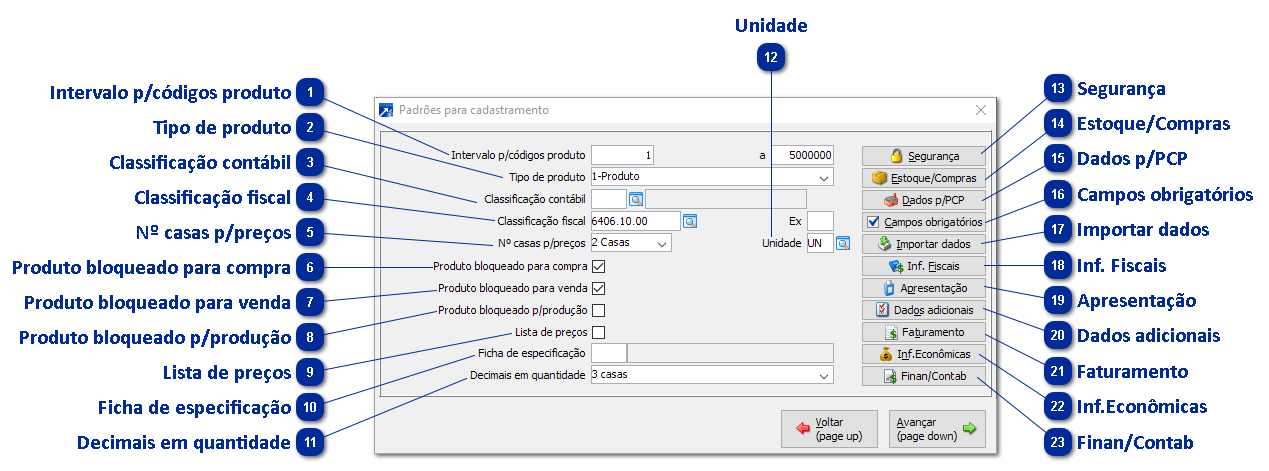
Task: Uncheck Produto bloqueado para venda
Action: pyautogui.click(x=599, y=289)
